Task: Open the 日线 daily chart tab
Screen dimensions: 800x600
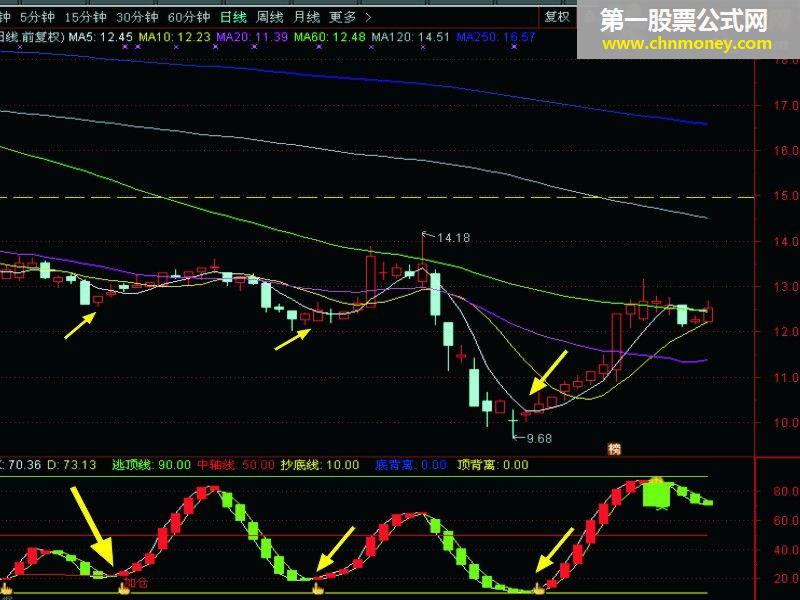Action: point(233,17)
